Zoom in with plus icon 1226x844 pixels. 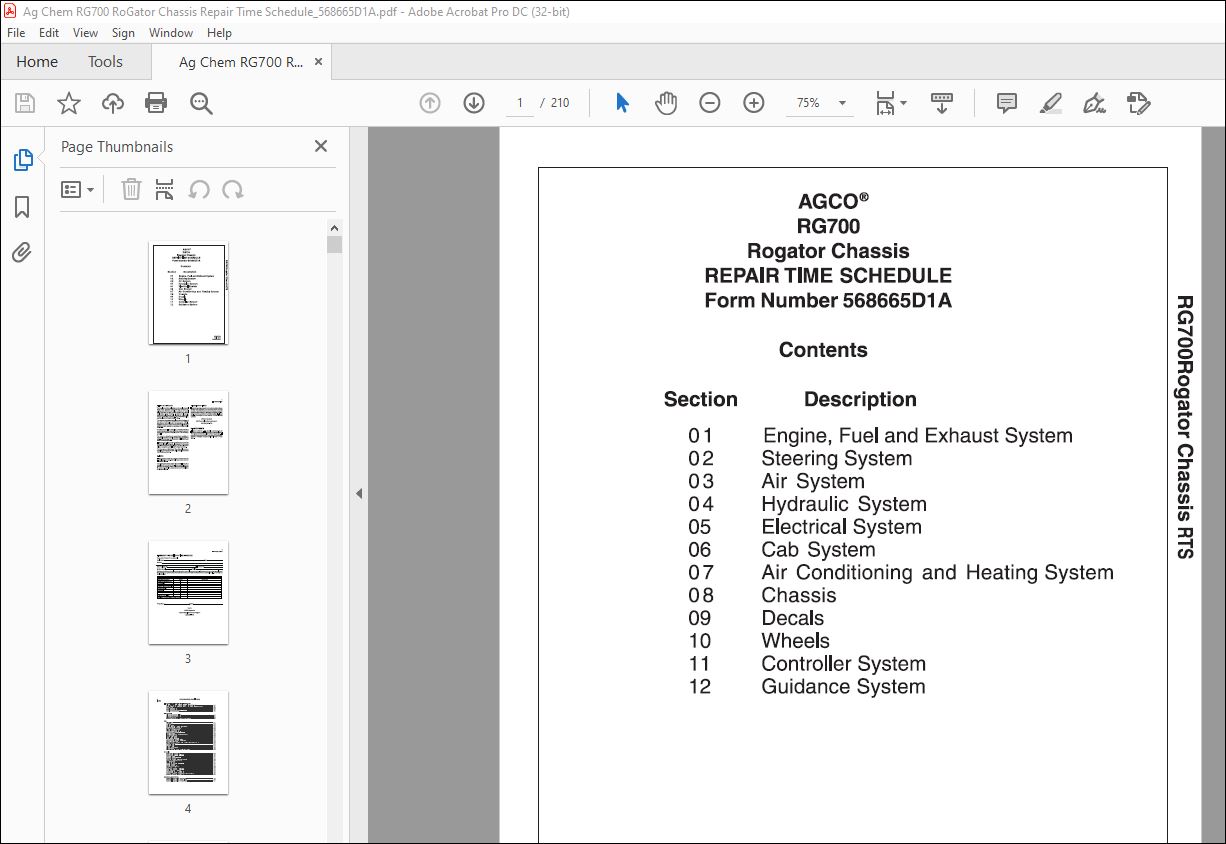pos(754,103)
